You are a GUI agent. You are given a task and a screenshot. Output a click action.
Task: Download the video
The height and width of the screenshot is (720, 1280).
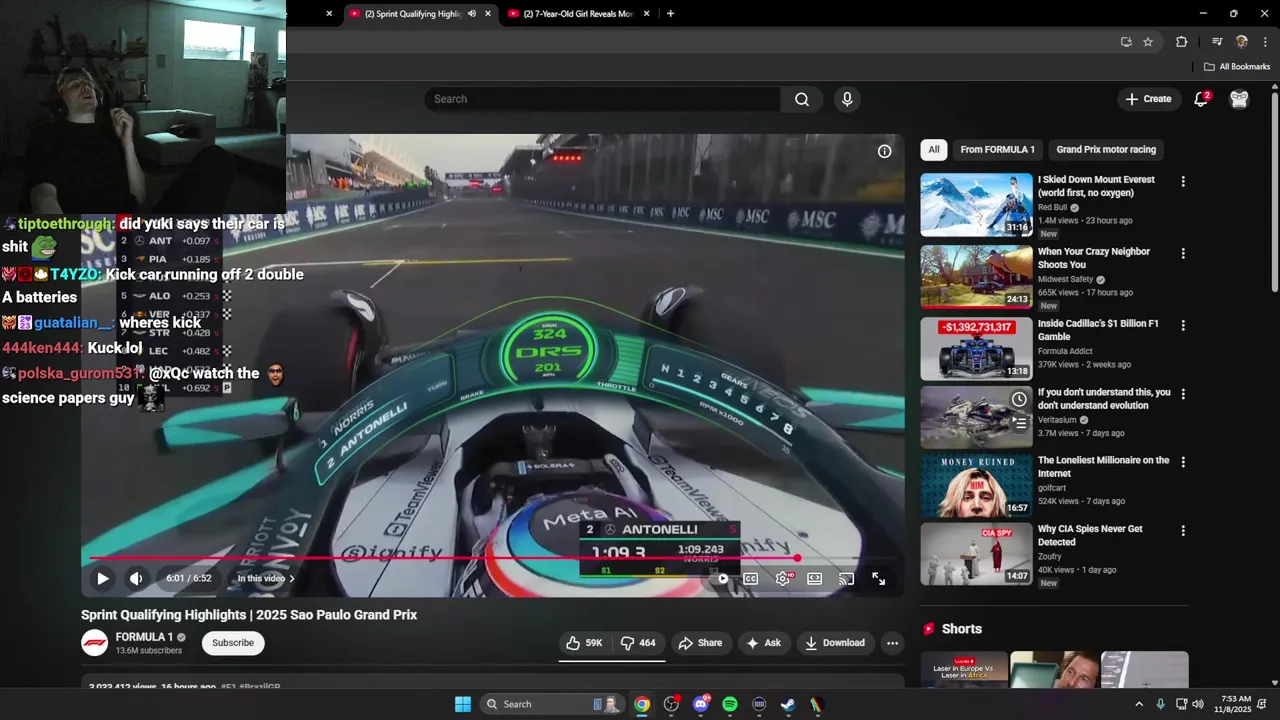(x=835, y=643)
